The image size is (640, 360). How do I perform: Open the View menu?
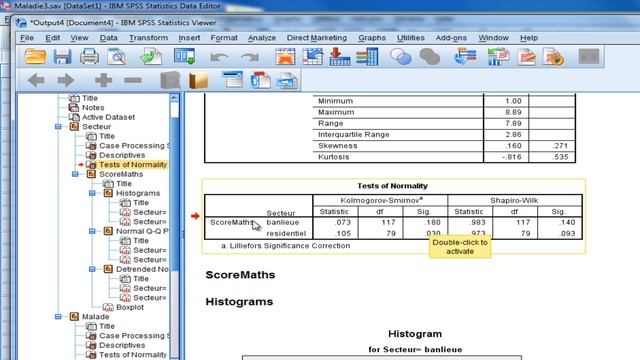pos(79,38)
